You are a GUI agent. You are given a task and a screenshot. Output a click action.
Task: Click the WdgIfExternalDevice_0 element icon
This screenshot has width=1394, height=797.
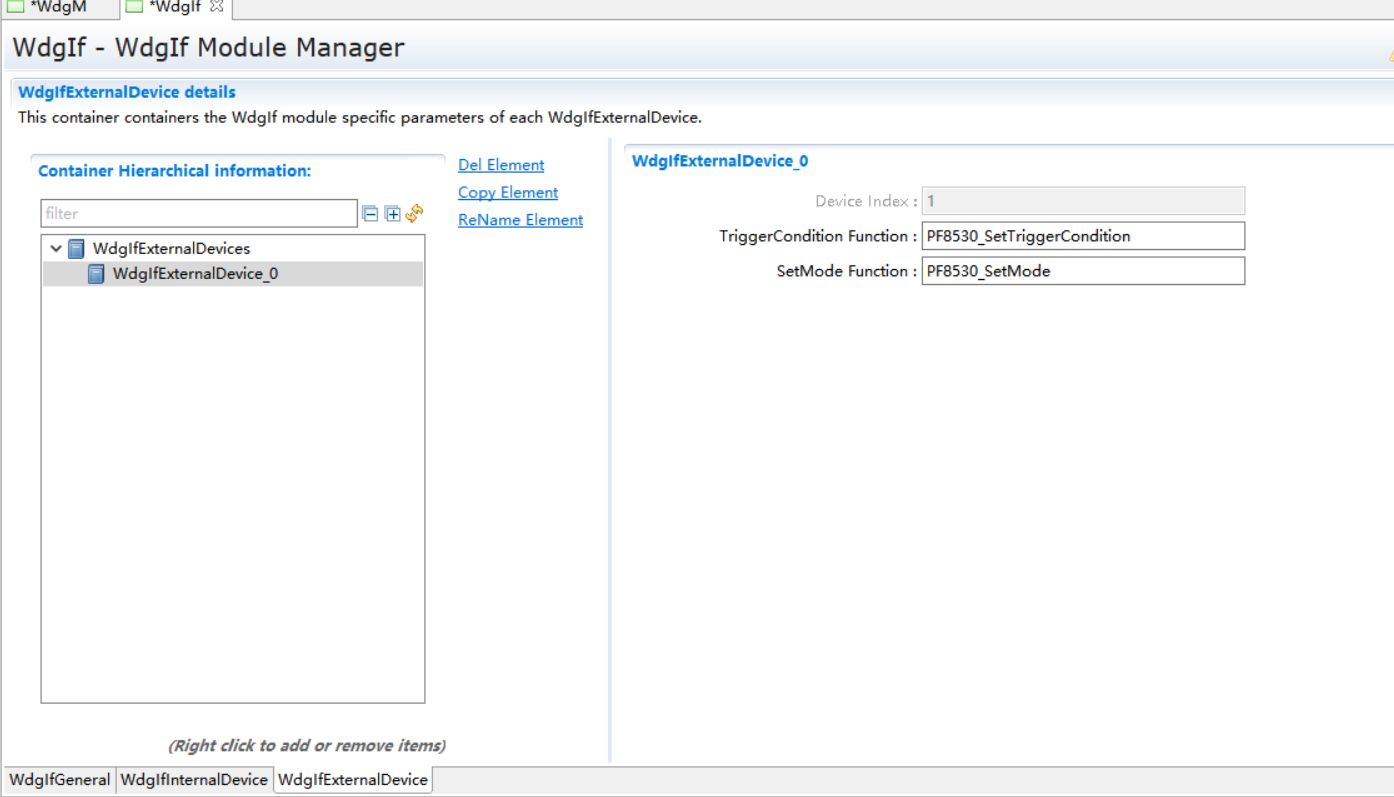[x=96, y=274]
